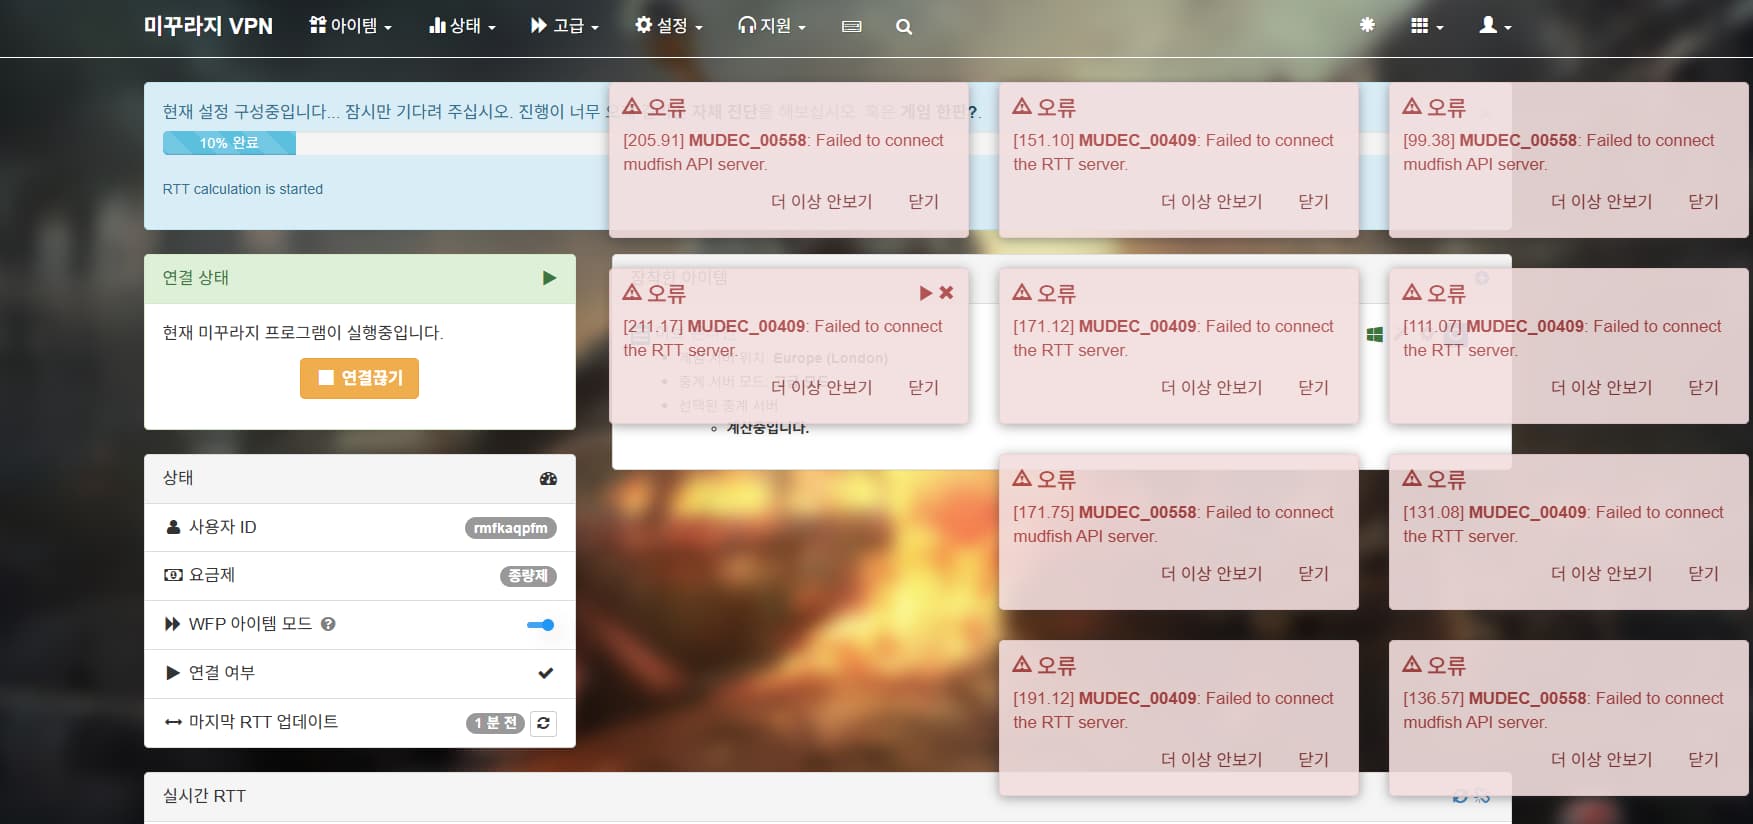1753x824 pixels.
Task: Open the grid apps dropdown in navbar
Action: (1427, 26)
